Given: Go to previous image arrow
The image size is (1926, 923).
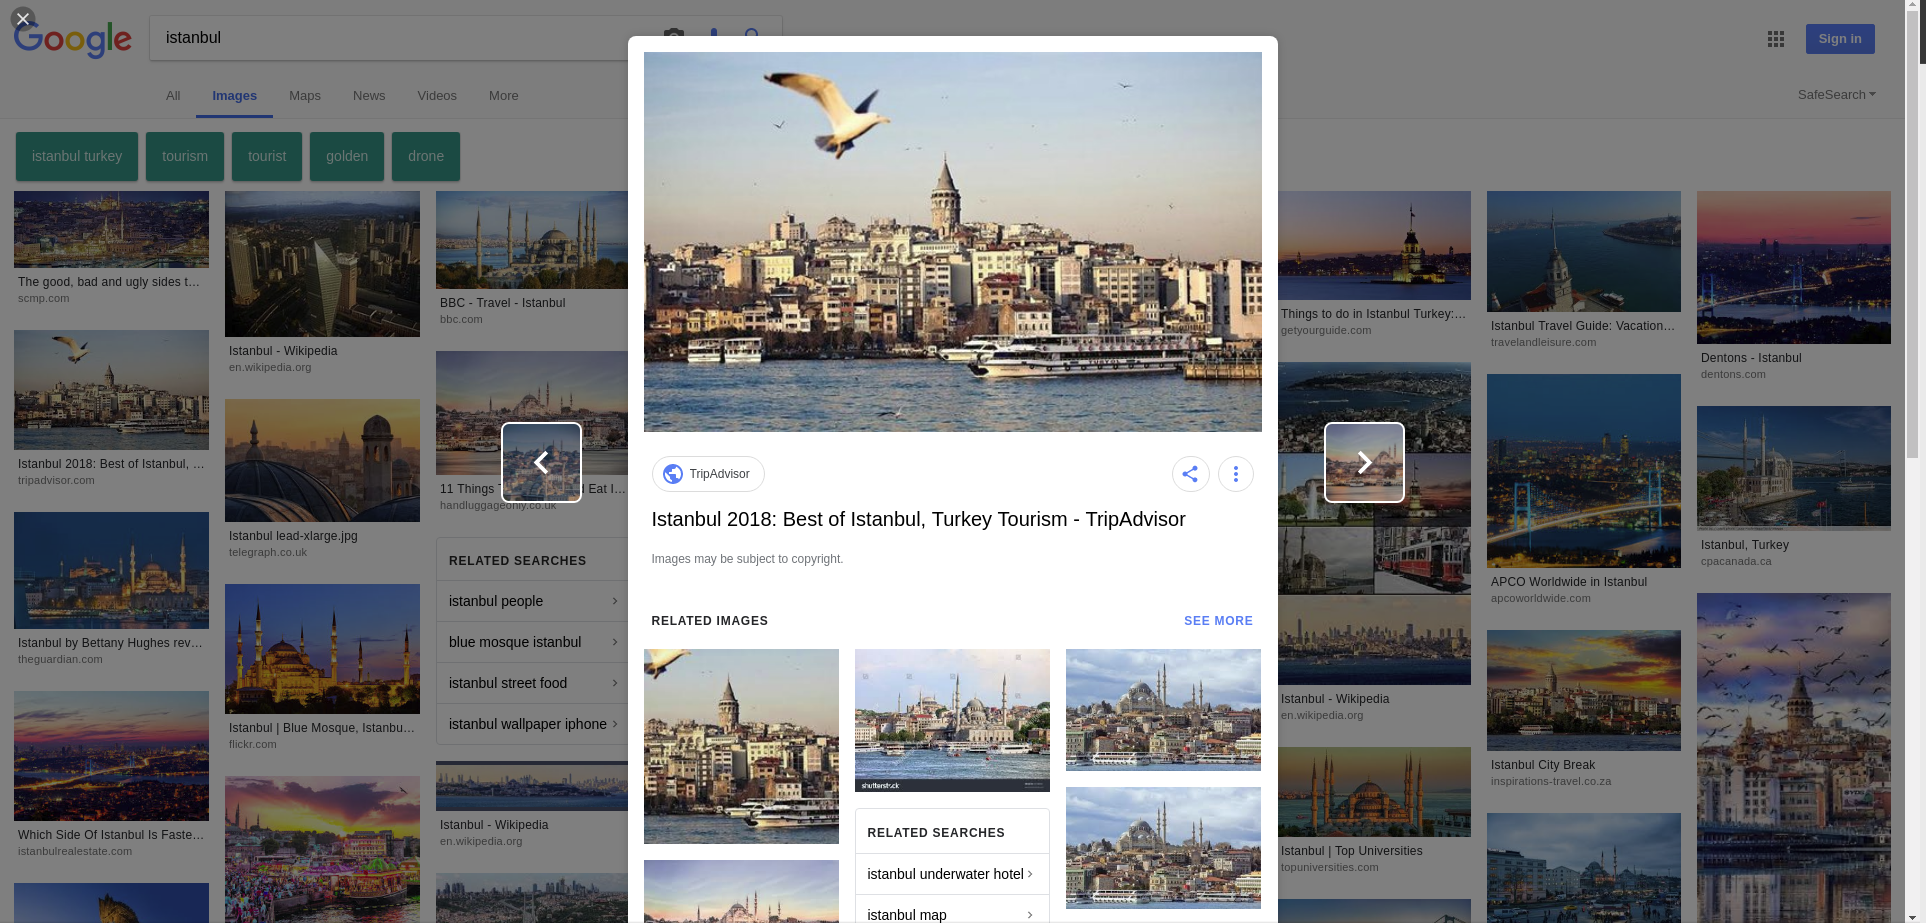Looking at the screenshot, I should tap(541, 462).
